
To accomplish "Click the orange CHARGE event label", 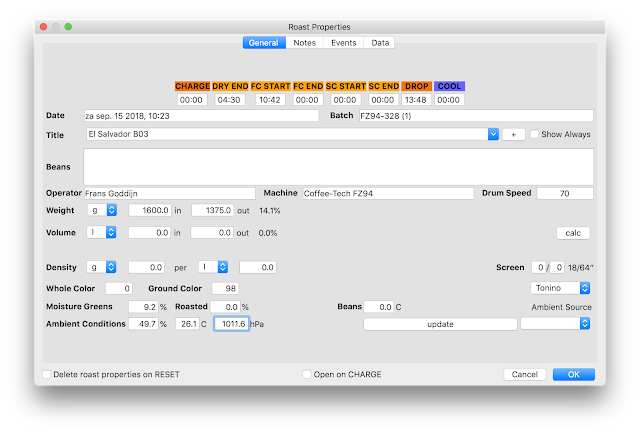I will [192, 86].
